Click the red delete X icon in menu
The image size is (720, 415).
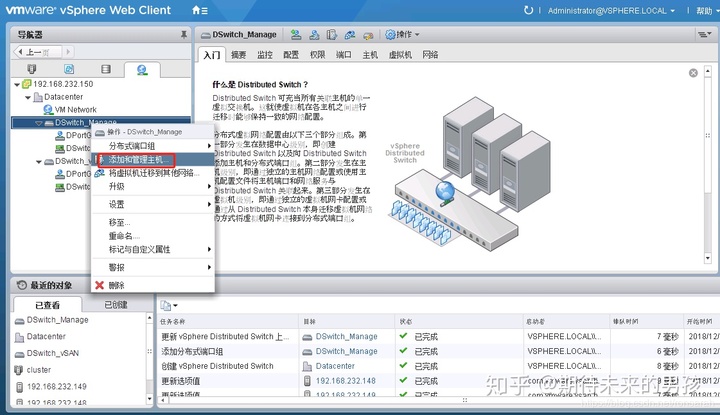pyautogui.click(x=99, y=285)
